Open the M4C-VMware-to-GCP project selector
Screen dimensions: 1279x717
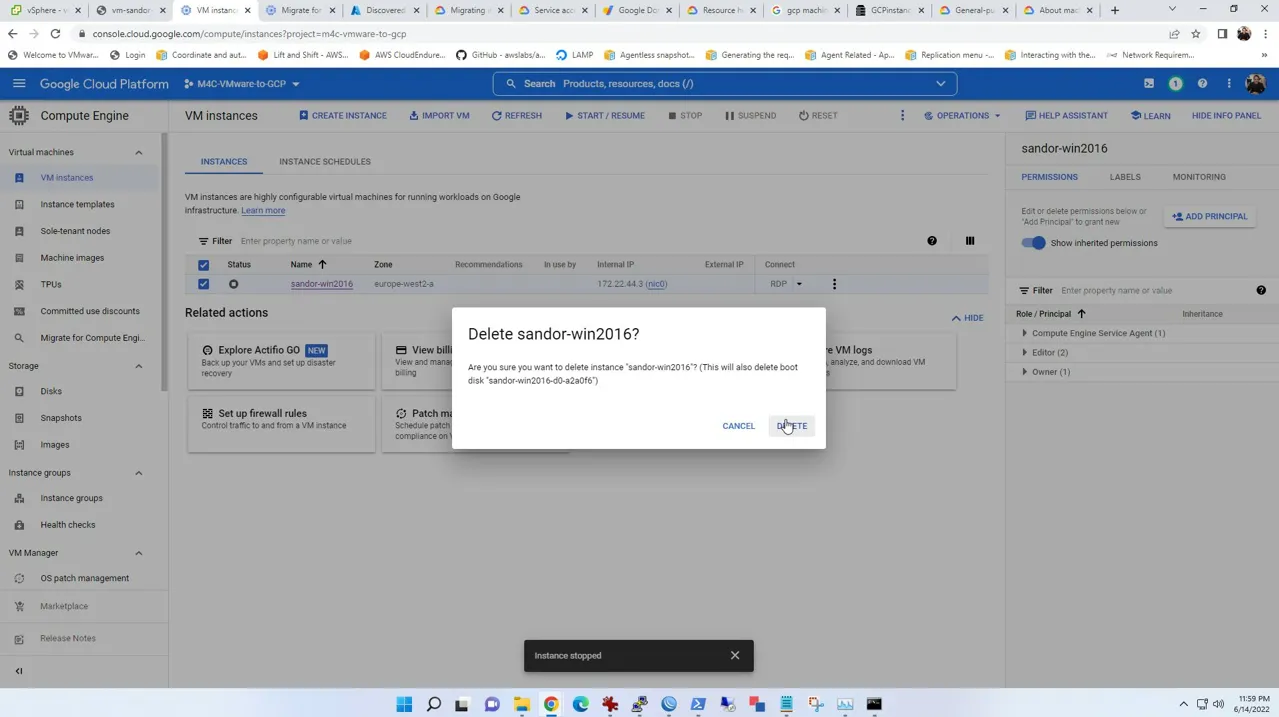click(241, 84)
